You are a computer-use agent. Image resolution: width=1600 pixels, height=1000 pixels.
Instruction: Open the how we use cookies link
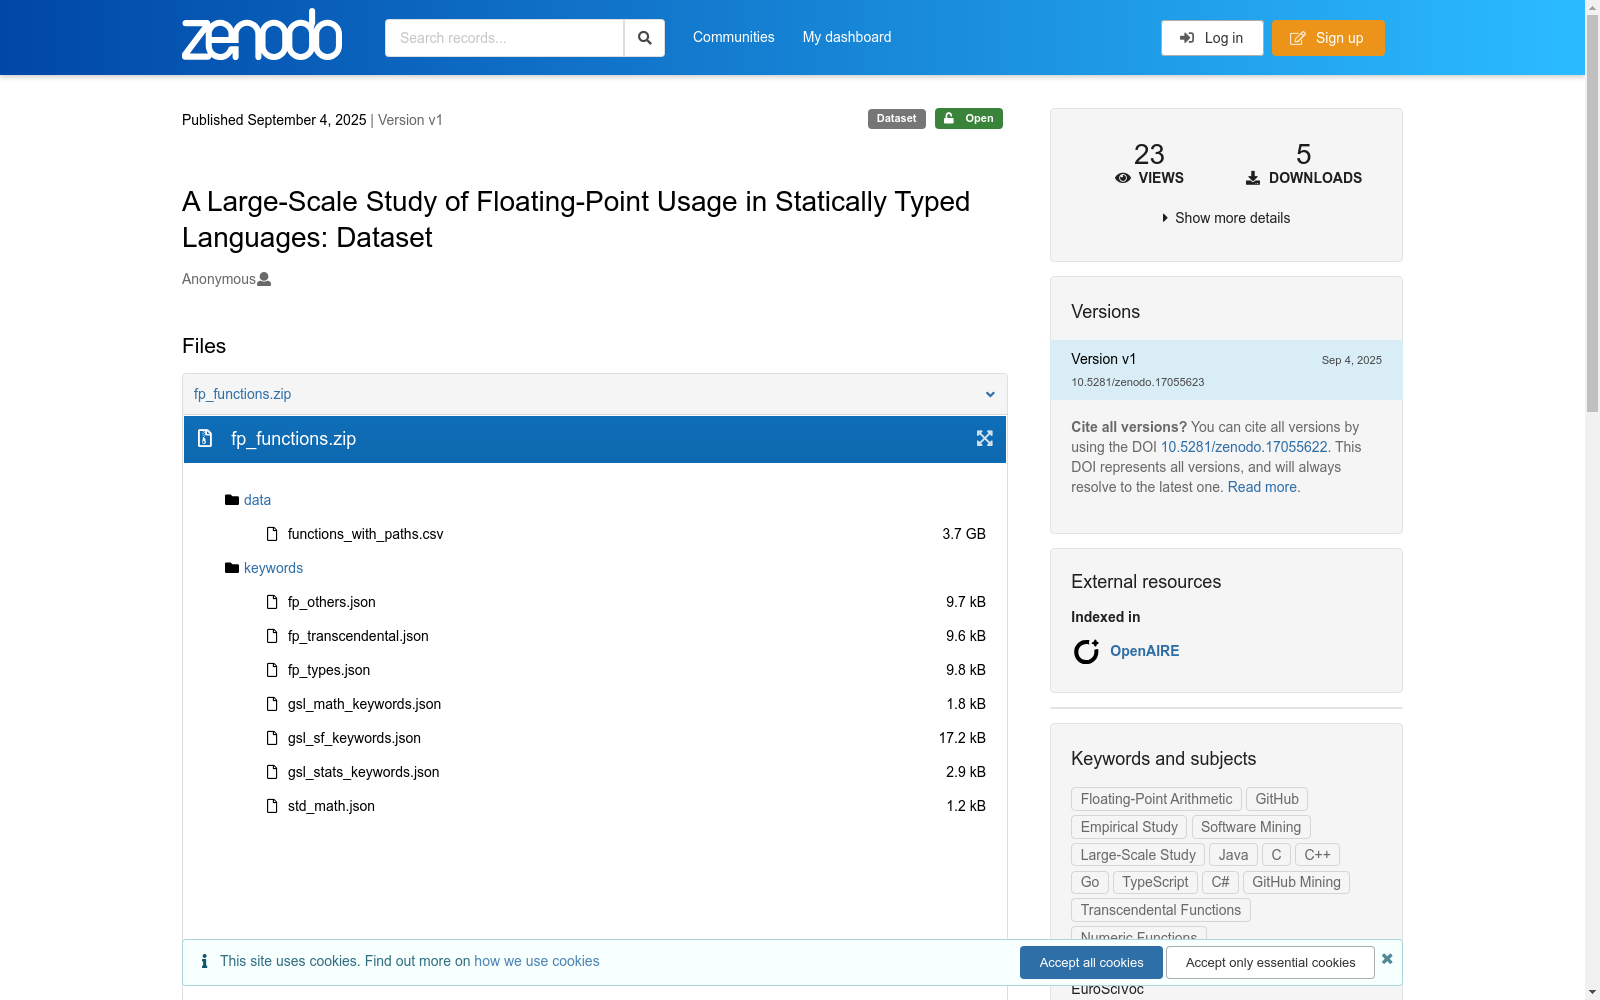tap(537, 961)
